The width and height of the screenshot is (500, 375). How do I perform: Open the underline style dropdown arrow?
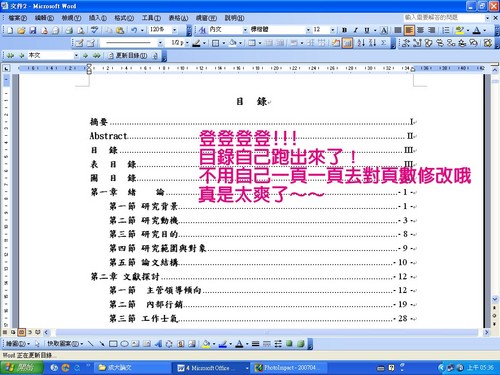(375, 30)
